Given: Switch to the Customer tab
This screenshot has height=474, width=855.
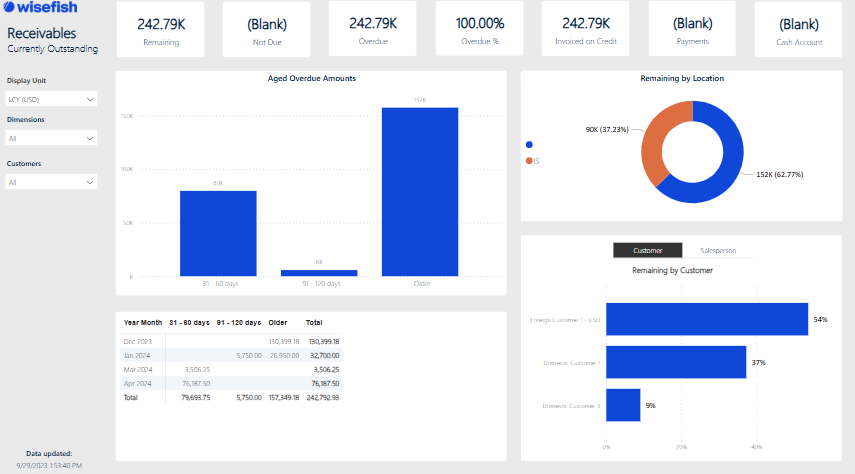Looking at the screenshot, I should point(647,250).
